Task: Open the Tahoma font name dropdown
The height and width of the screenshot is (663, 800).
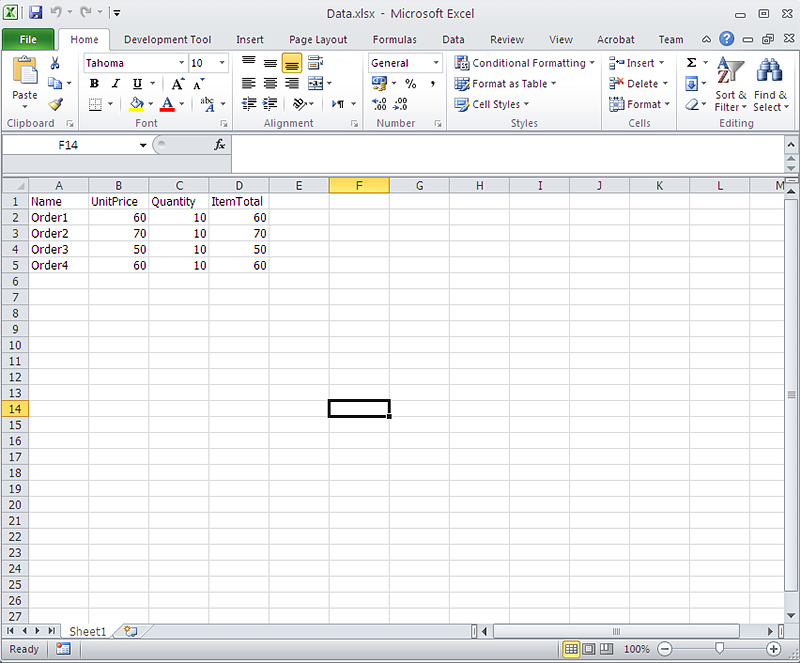Action: click(181, 63)
